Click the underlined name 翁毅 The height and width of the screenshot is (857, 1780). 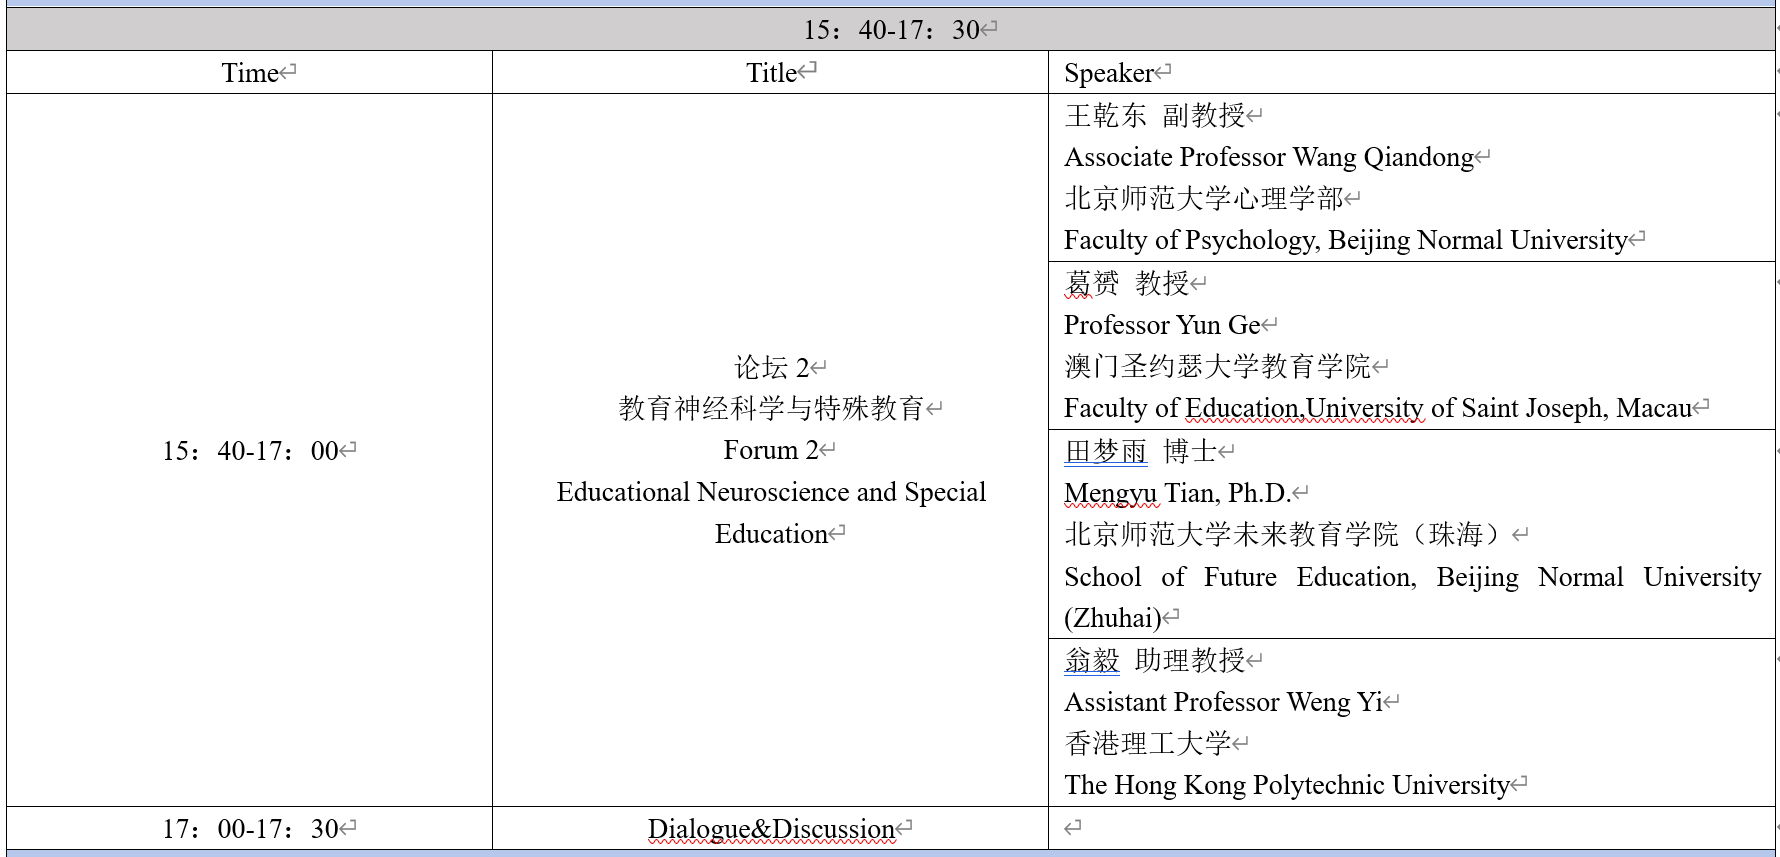[x=1091, y=661]
